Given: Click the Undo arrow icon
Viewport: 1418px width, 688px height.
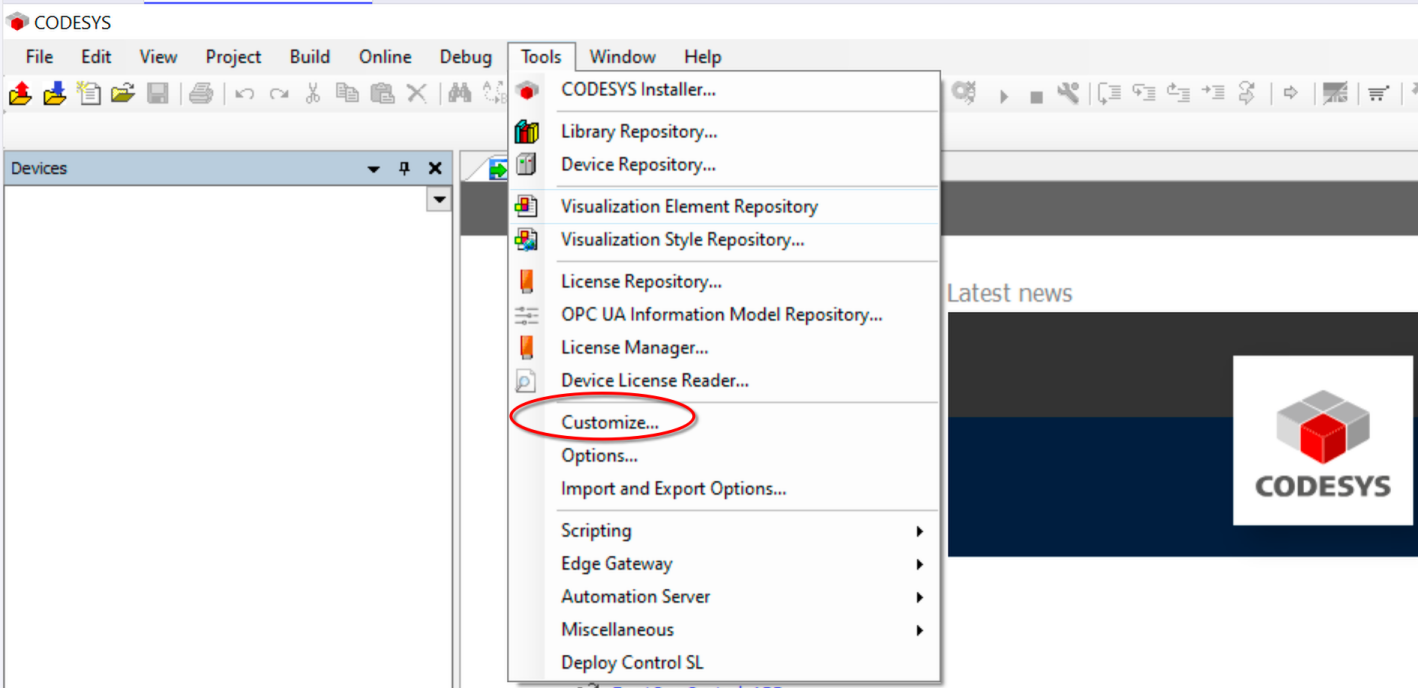Looking at the screenshot, I should point(244,94).
